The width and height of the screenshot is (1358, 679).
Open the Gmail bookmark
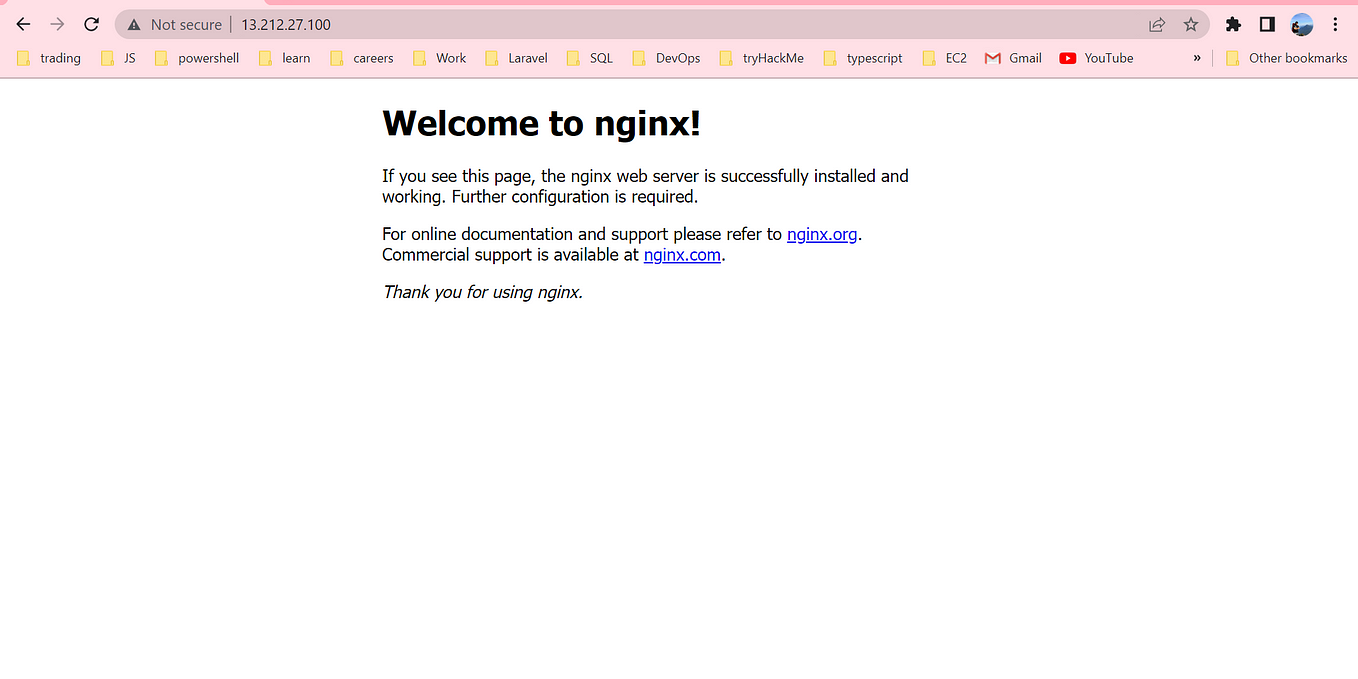coord(1013,58)
